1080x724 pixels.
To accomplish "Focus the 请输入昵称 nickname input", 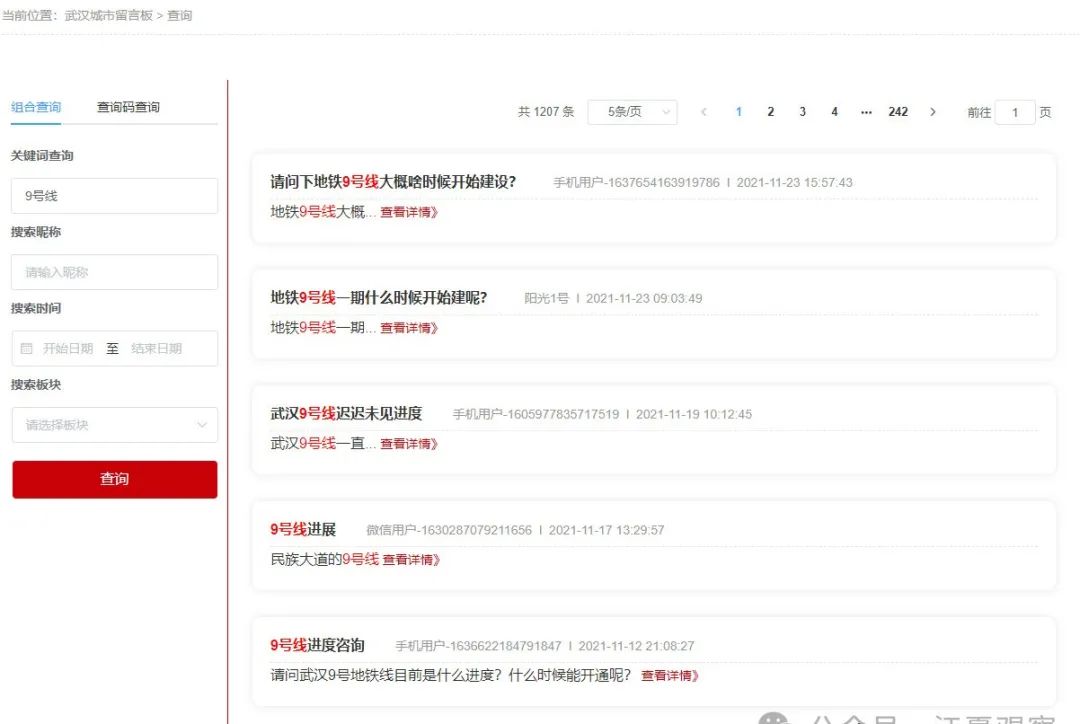I will click(114, 272).
